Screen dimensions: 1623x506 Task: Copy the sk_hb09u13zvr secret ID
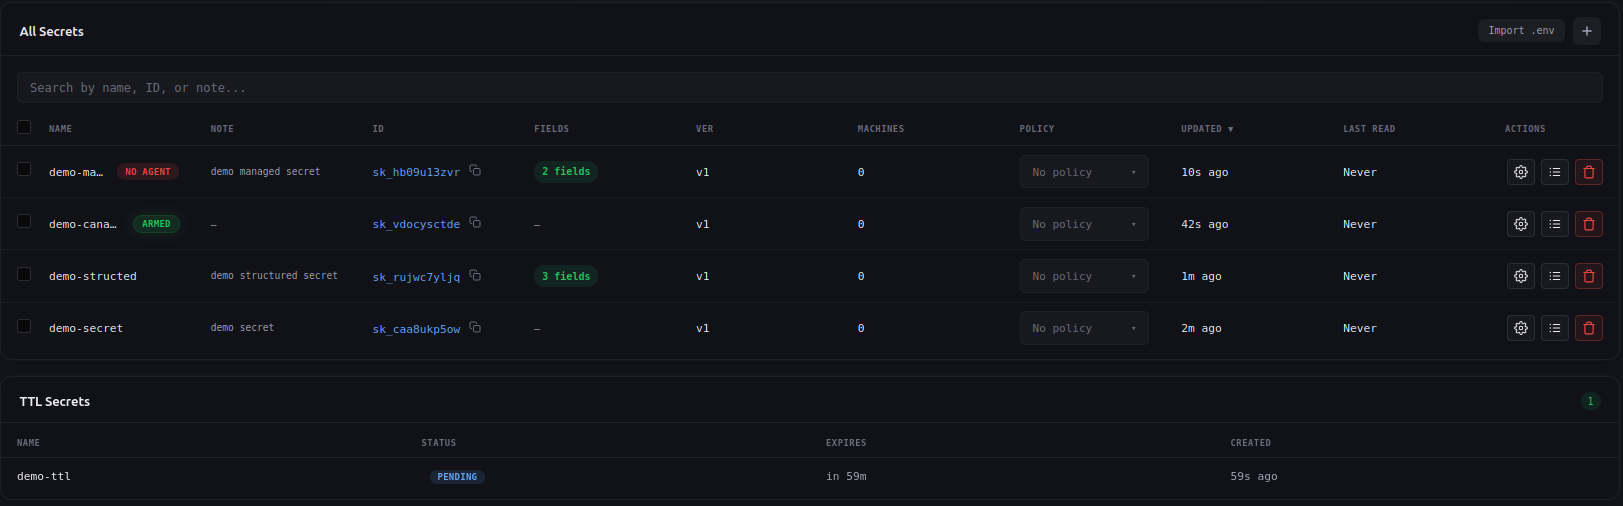pyautogui.click(x=475, y=171)
